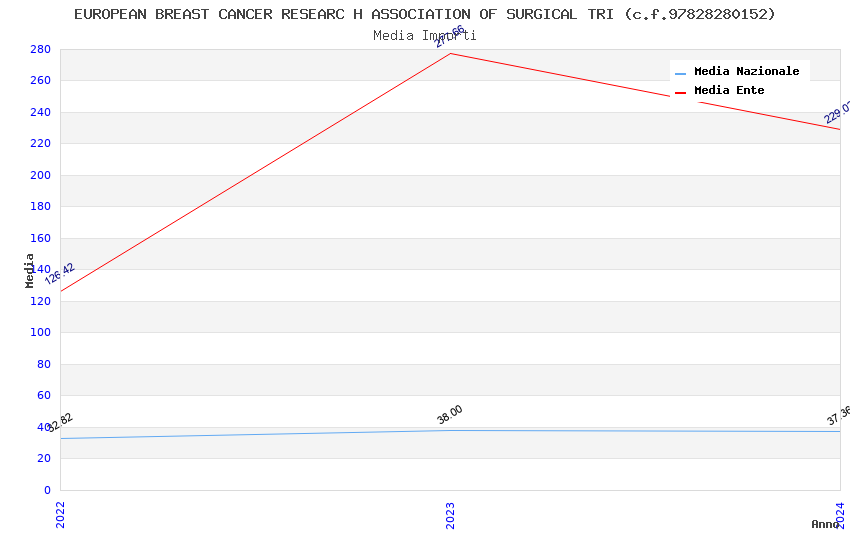Screen dimensions: 850x550
Task: Click the Anno x-axis title
Action: point(825,524)
